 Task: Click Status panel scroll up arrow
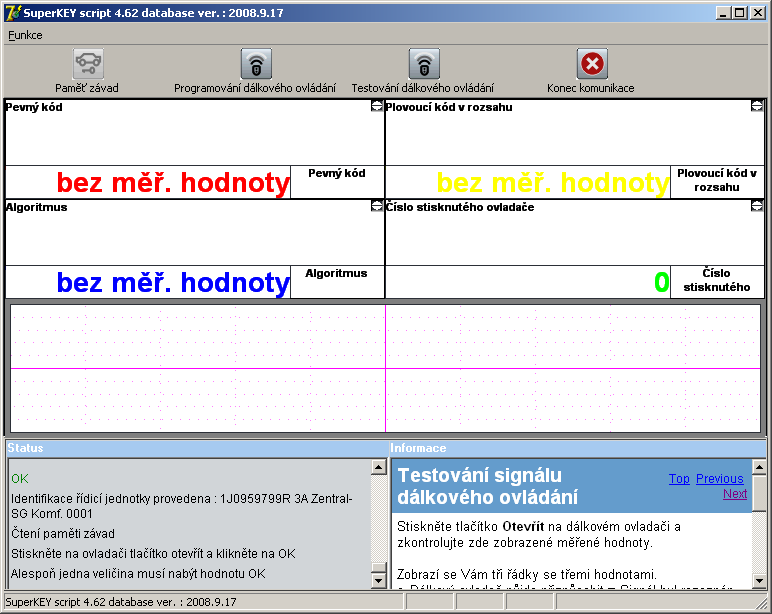[x=379, y=467]
